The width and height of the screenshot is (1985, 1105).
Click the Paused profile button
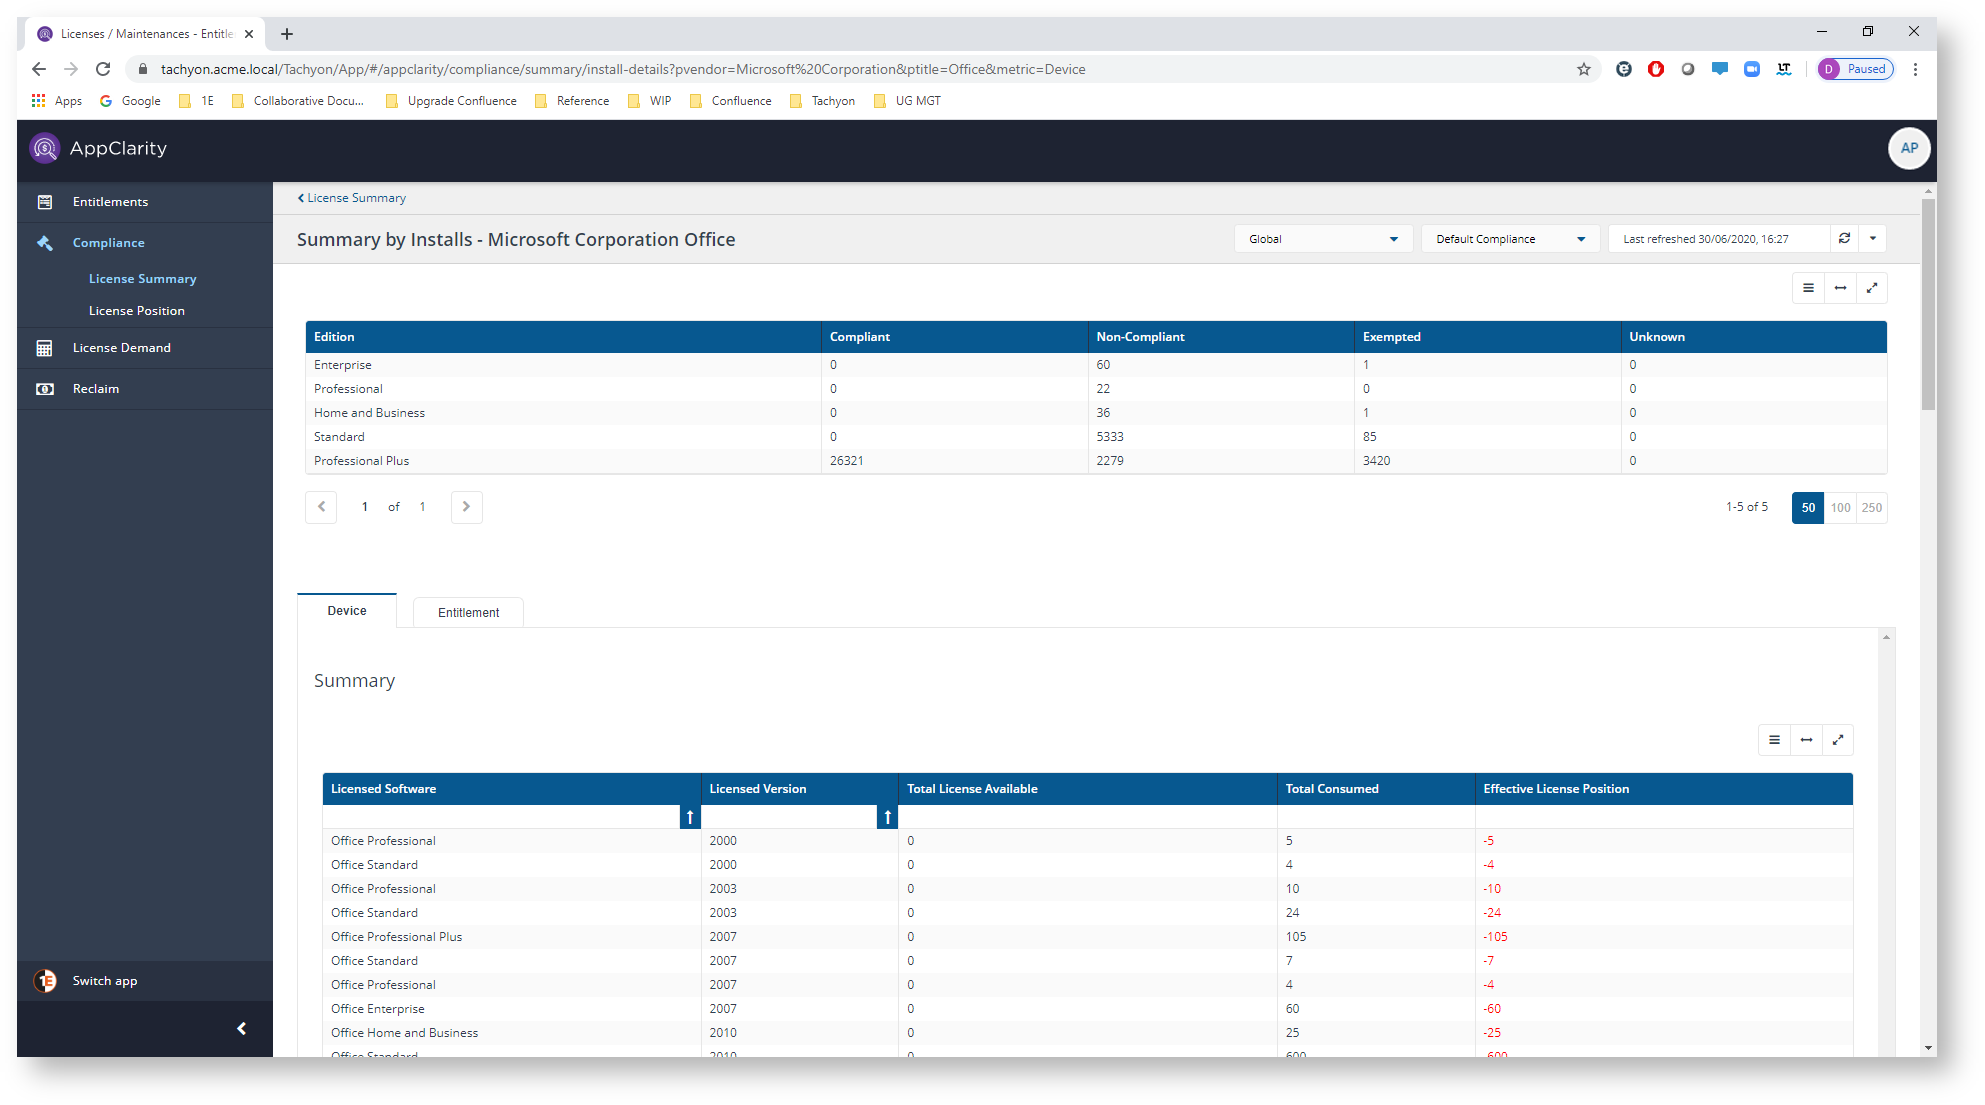point(1856,69)
